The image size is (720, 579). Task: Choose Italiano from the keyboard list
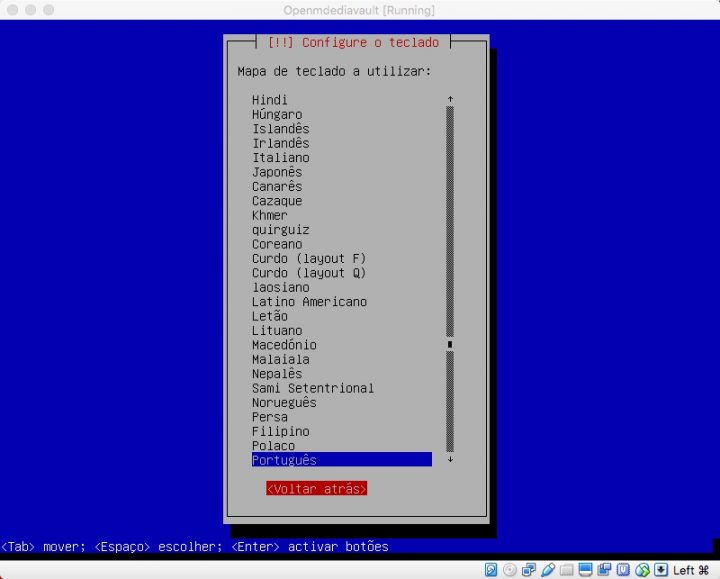[281, 158]
